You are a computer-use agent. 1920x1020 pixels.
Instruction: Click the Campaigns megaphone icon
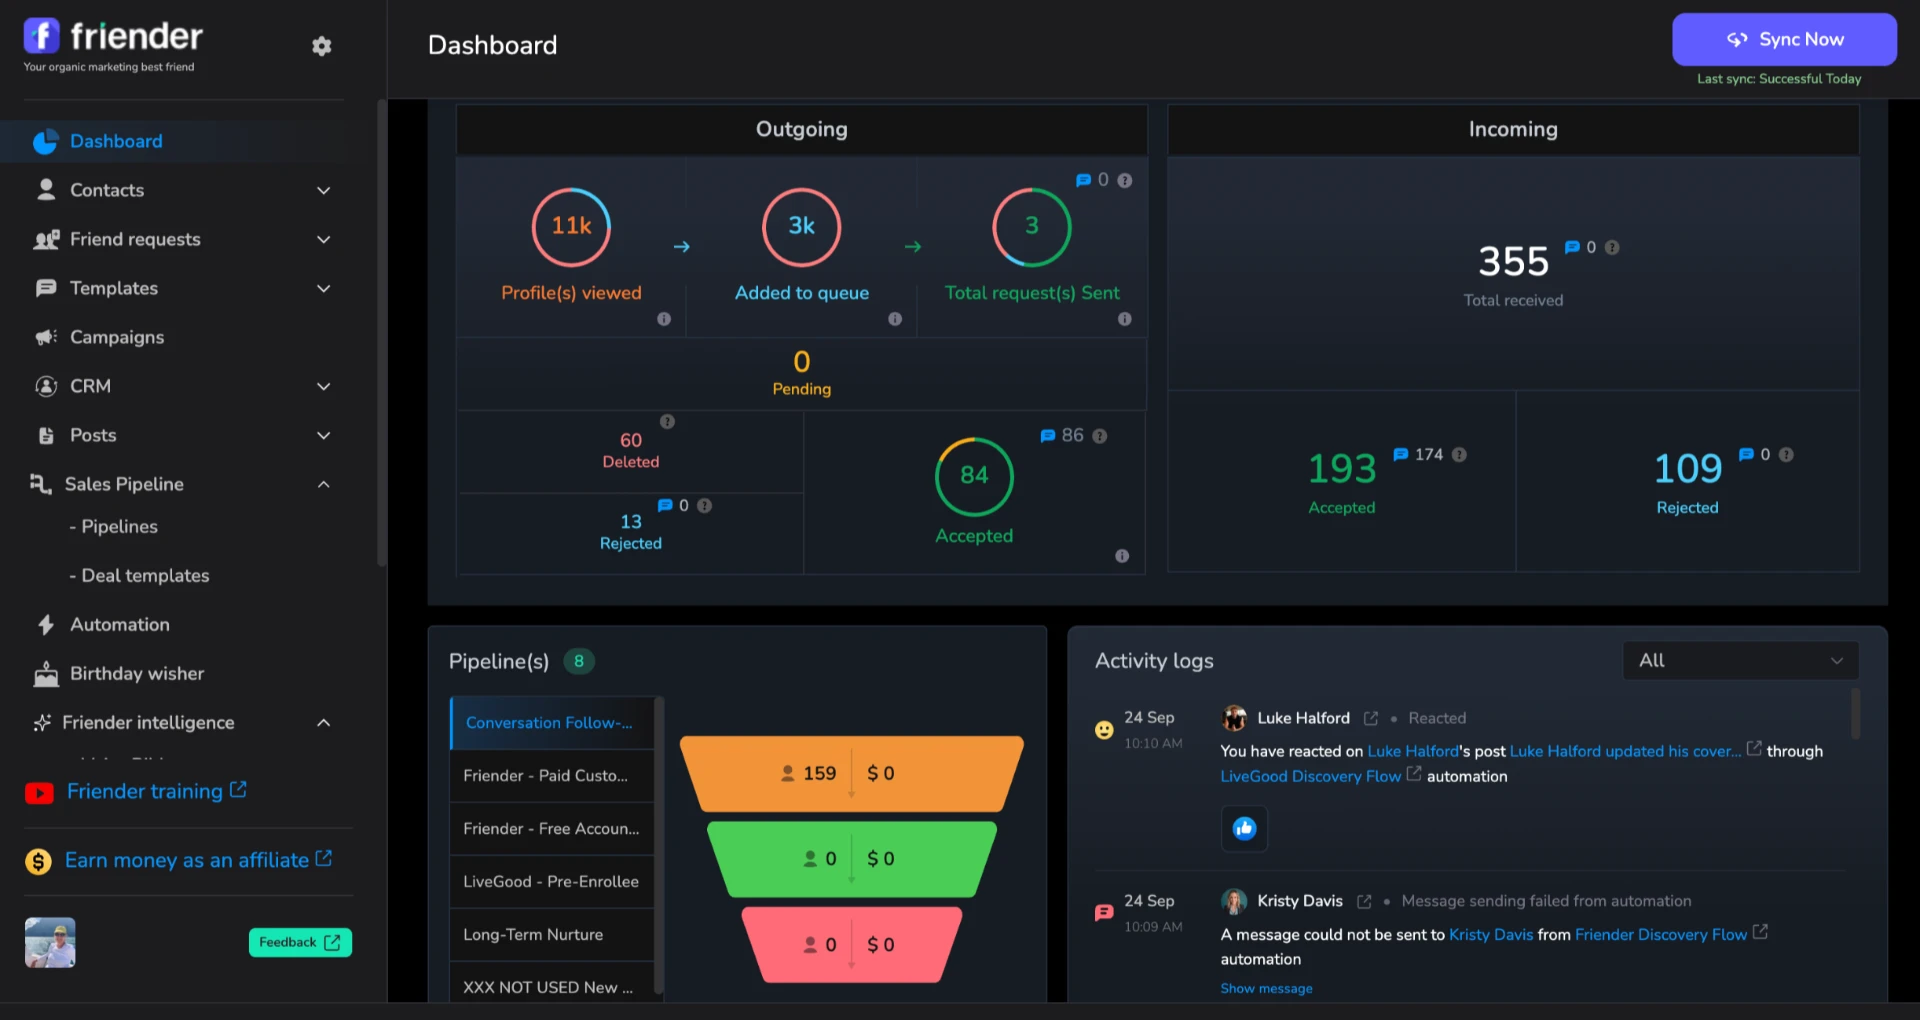(x=46, y=337)
